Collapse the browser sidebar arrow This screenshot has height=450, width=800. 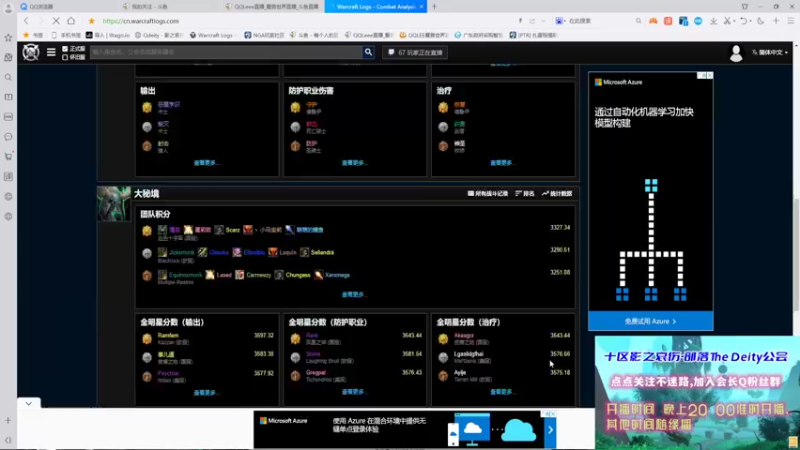click(x=8, y=440)
